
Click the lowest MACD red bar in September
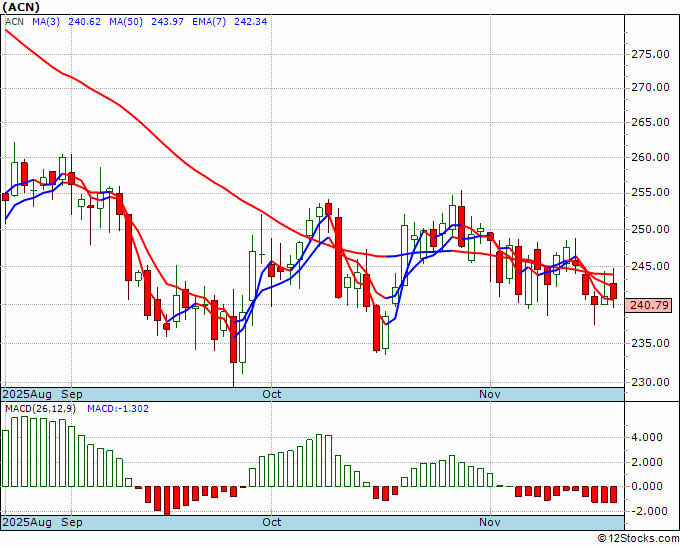[x=167, y=500]
